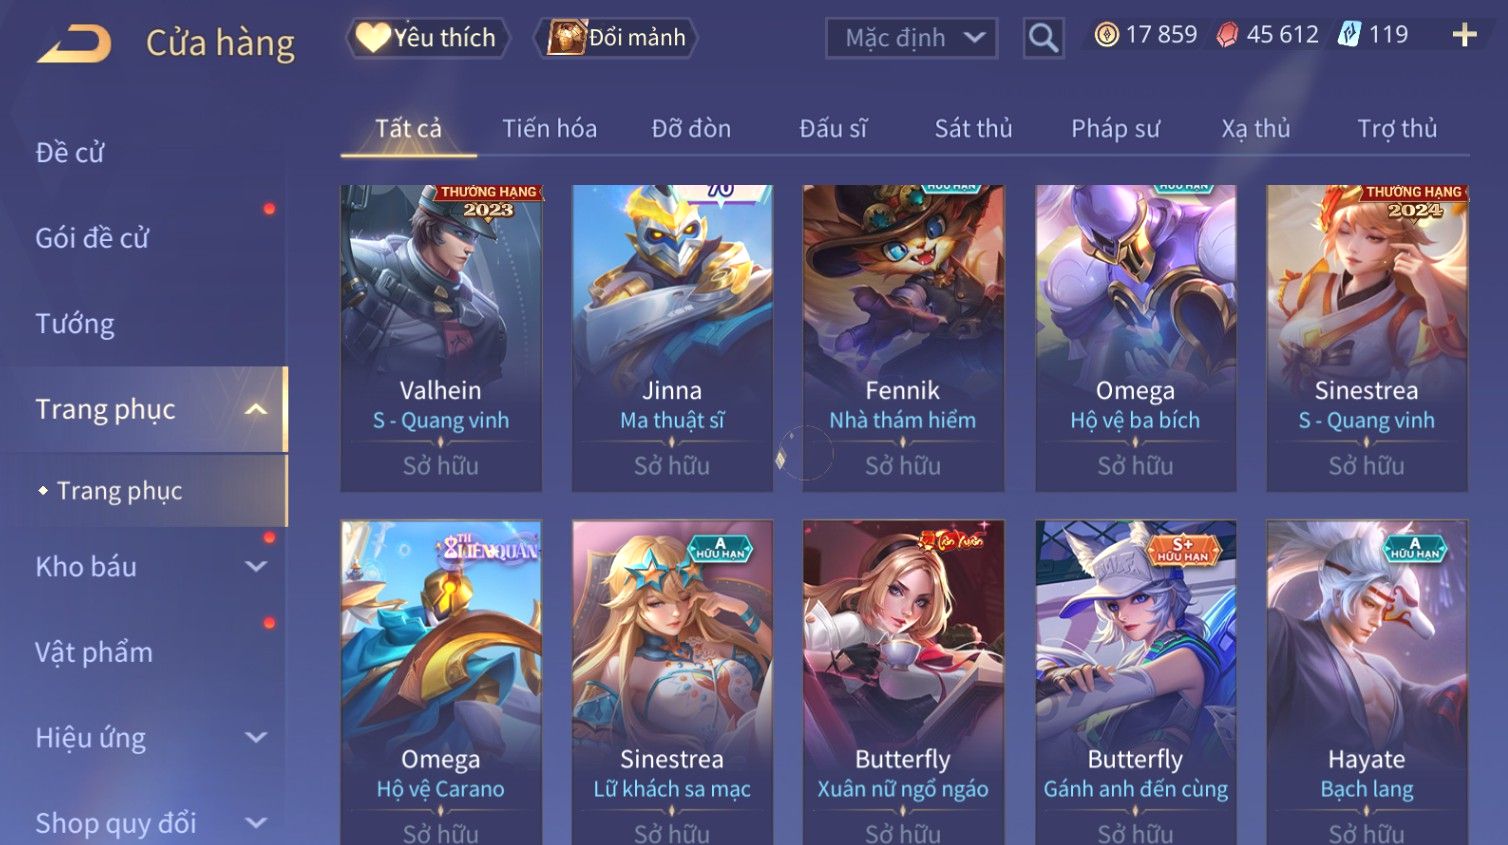Click the red ruby currency icon
The image size is (1508, 845).
1227,35
